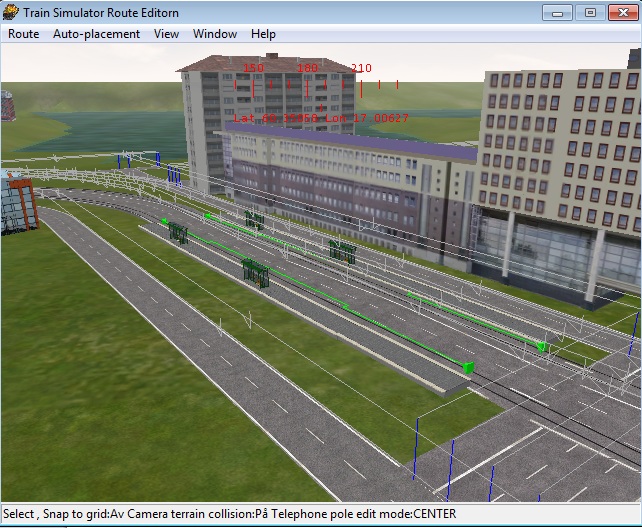This screenshot has height=528, width=642.
Task: Maximize the Route Editor window
Action: (589, 12)
